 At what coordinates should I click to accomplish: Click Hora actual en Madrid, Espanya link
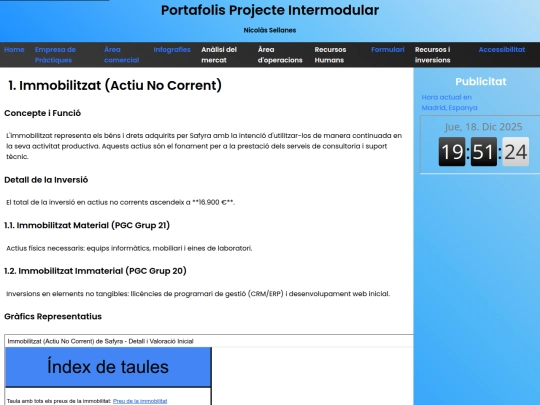(x=449, y=102)
